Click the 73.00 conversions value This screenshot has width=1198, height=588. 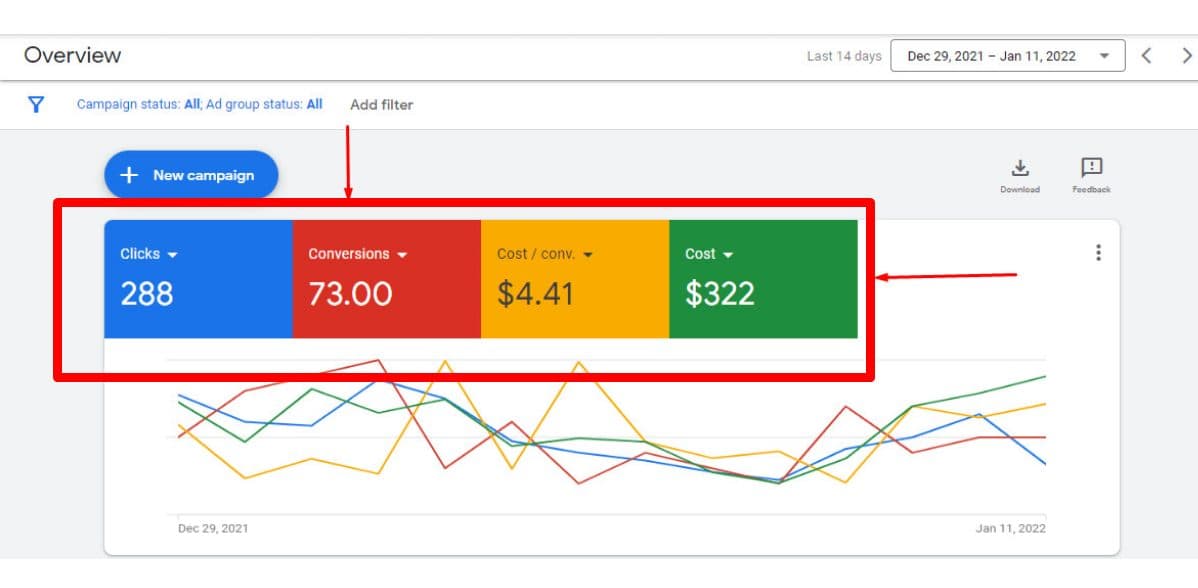point(350,294)
